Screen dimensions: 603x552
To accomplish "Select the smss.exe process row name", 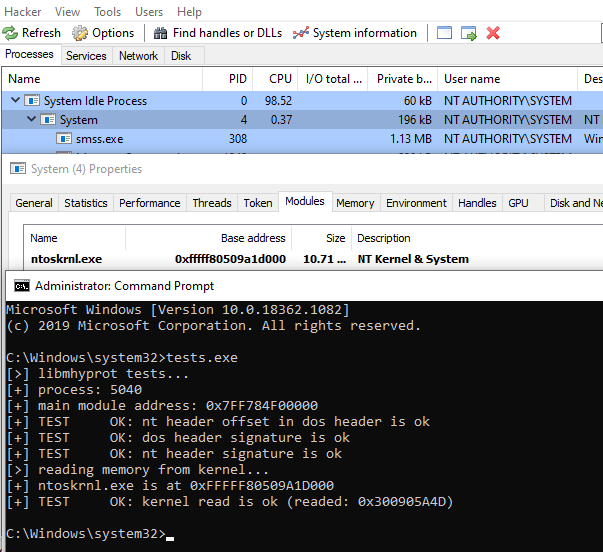I will click(x=100, y=139).
